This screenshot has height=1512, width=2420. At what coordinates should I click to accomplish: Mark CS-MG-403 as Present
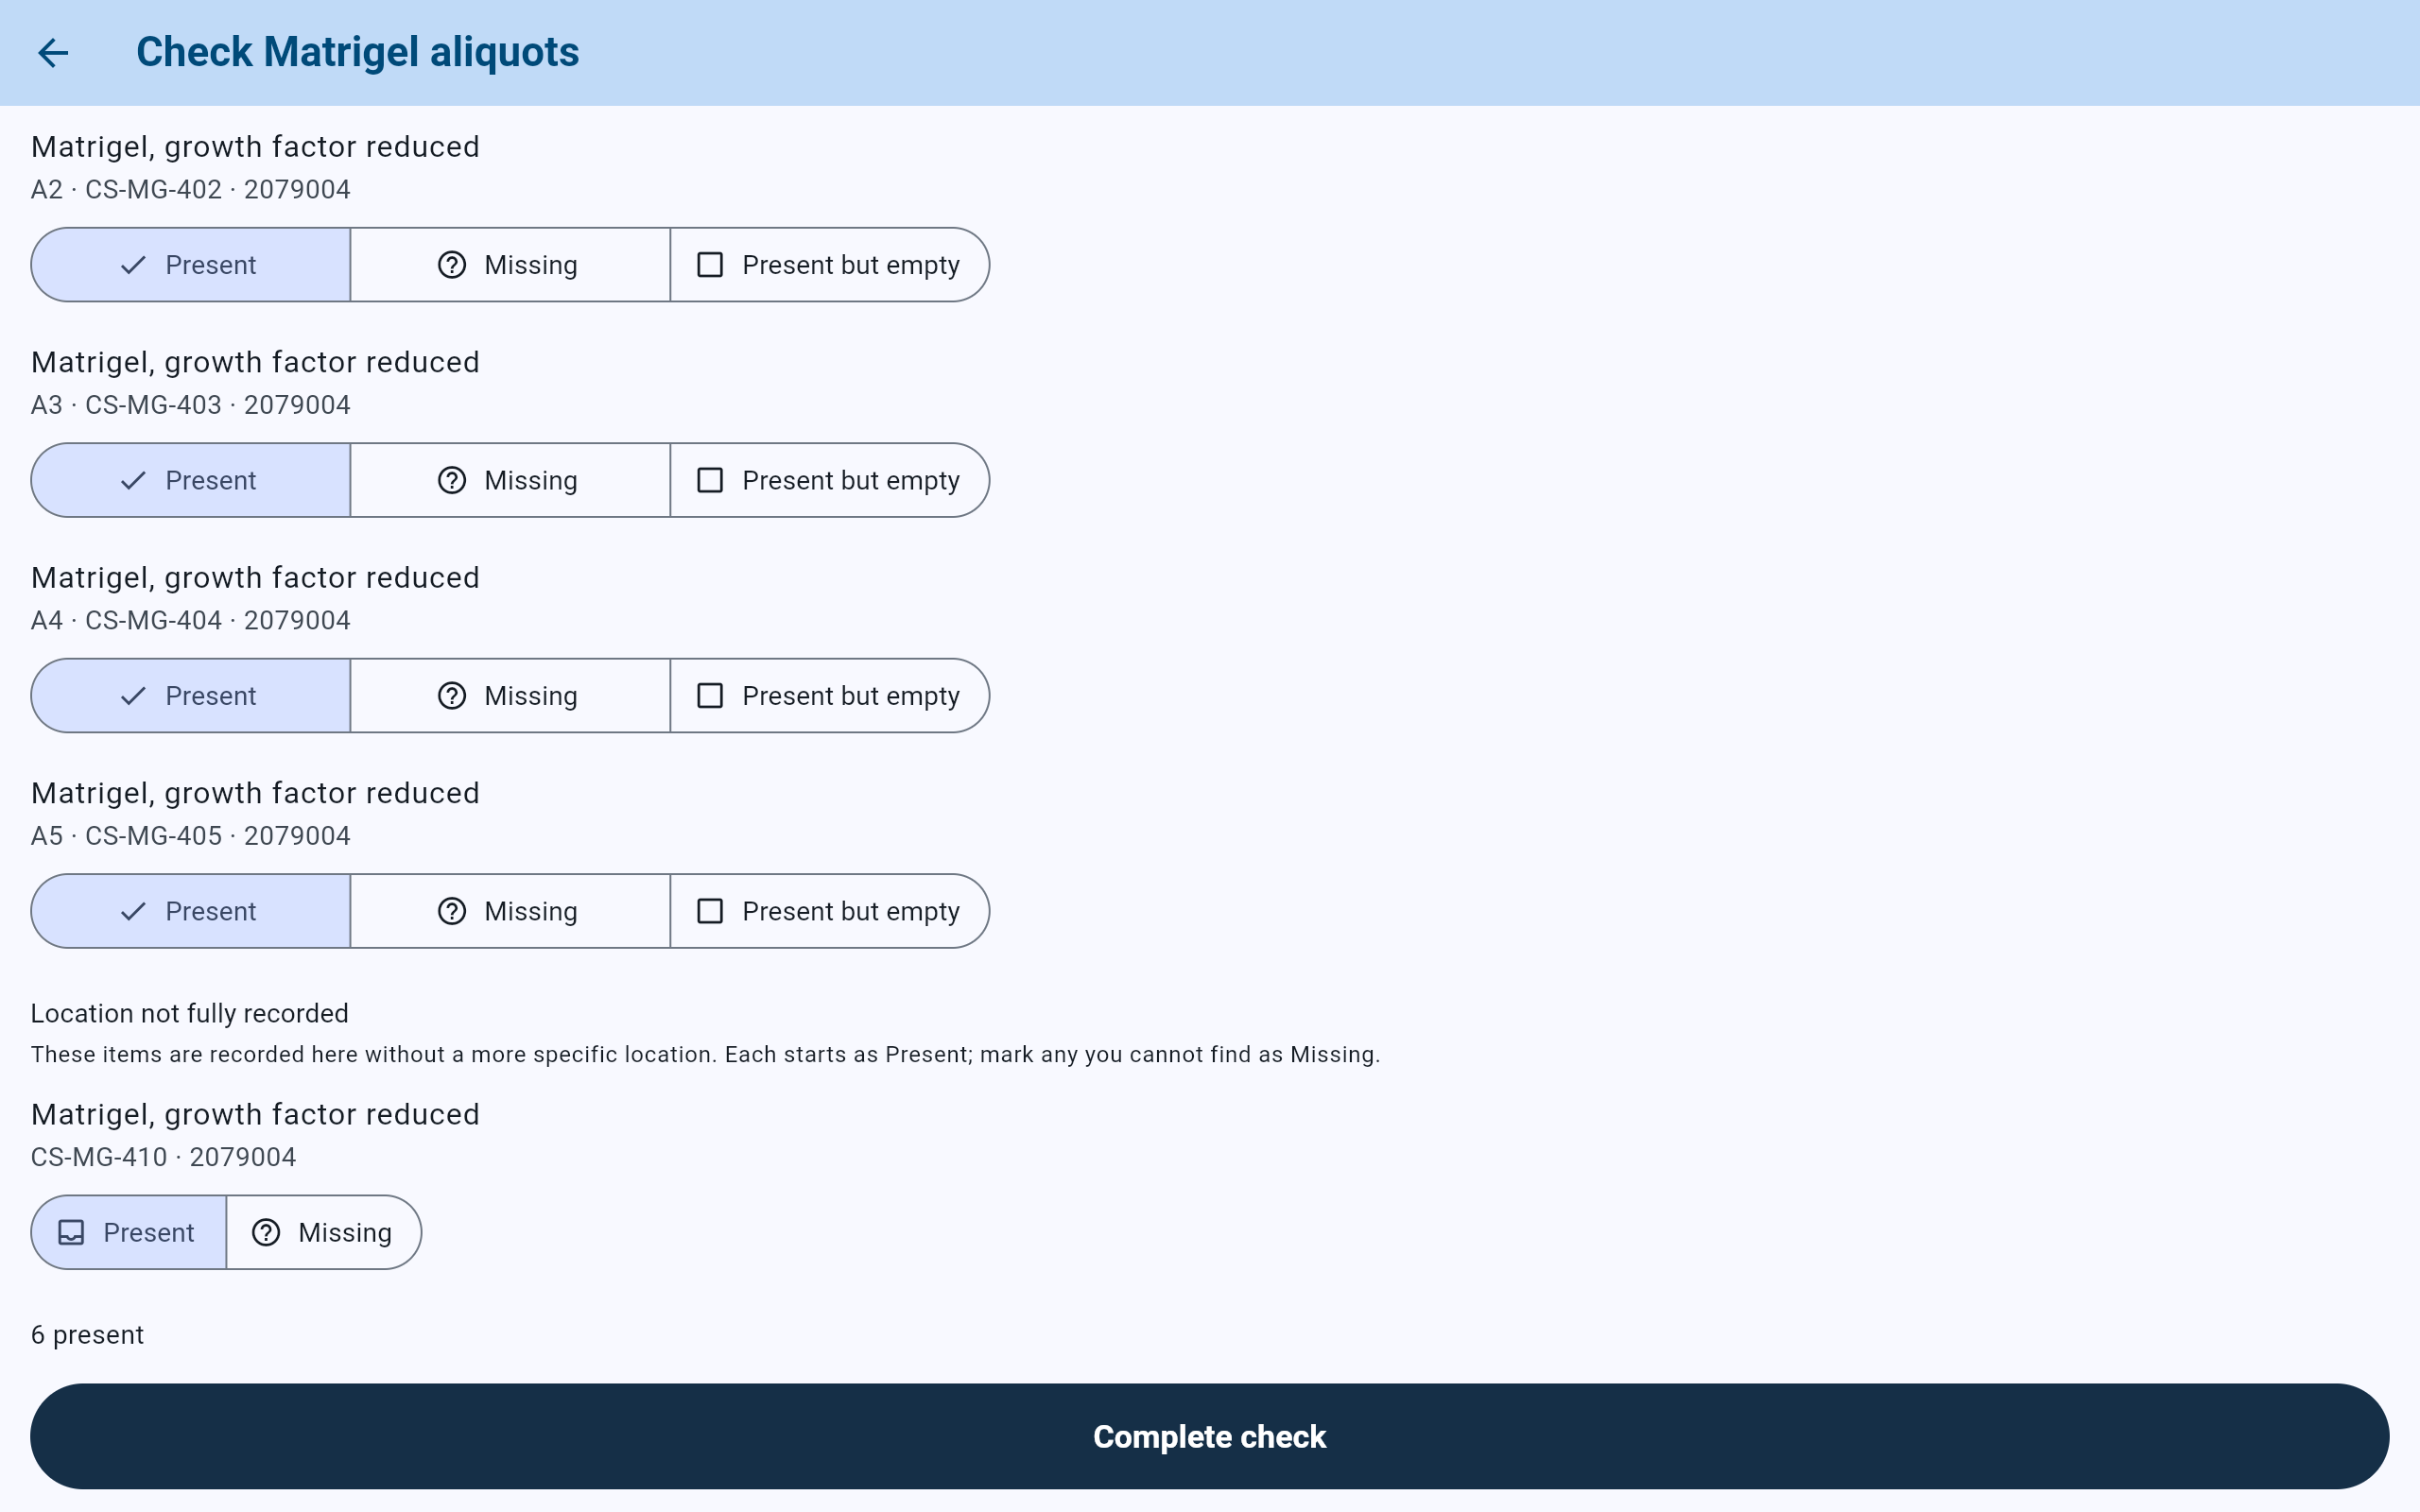tap(191, 480)
